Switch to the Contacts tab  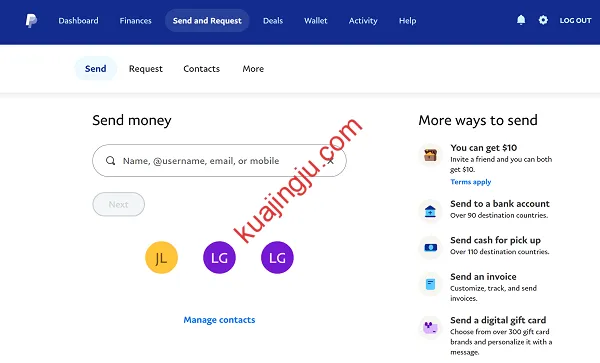click(x=202, y=69)
